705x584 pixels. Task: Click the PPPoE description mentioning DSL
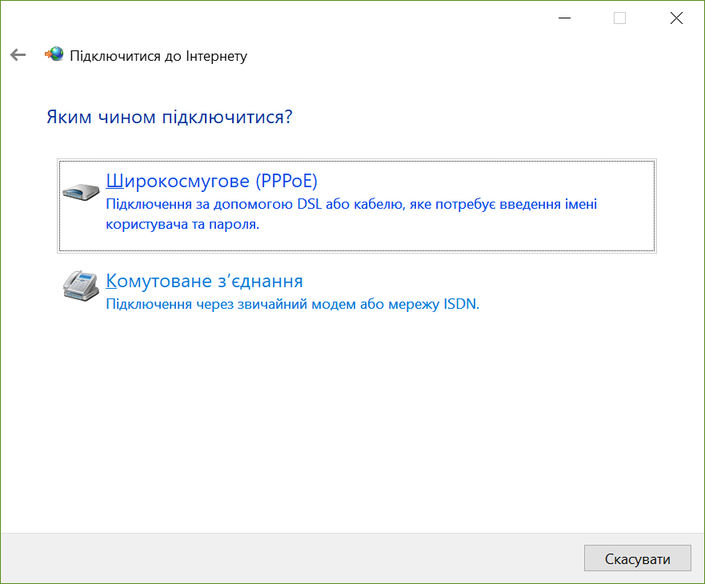pos(351,214)
